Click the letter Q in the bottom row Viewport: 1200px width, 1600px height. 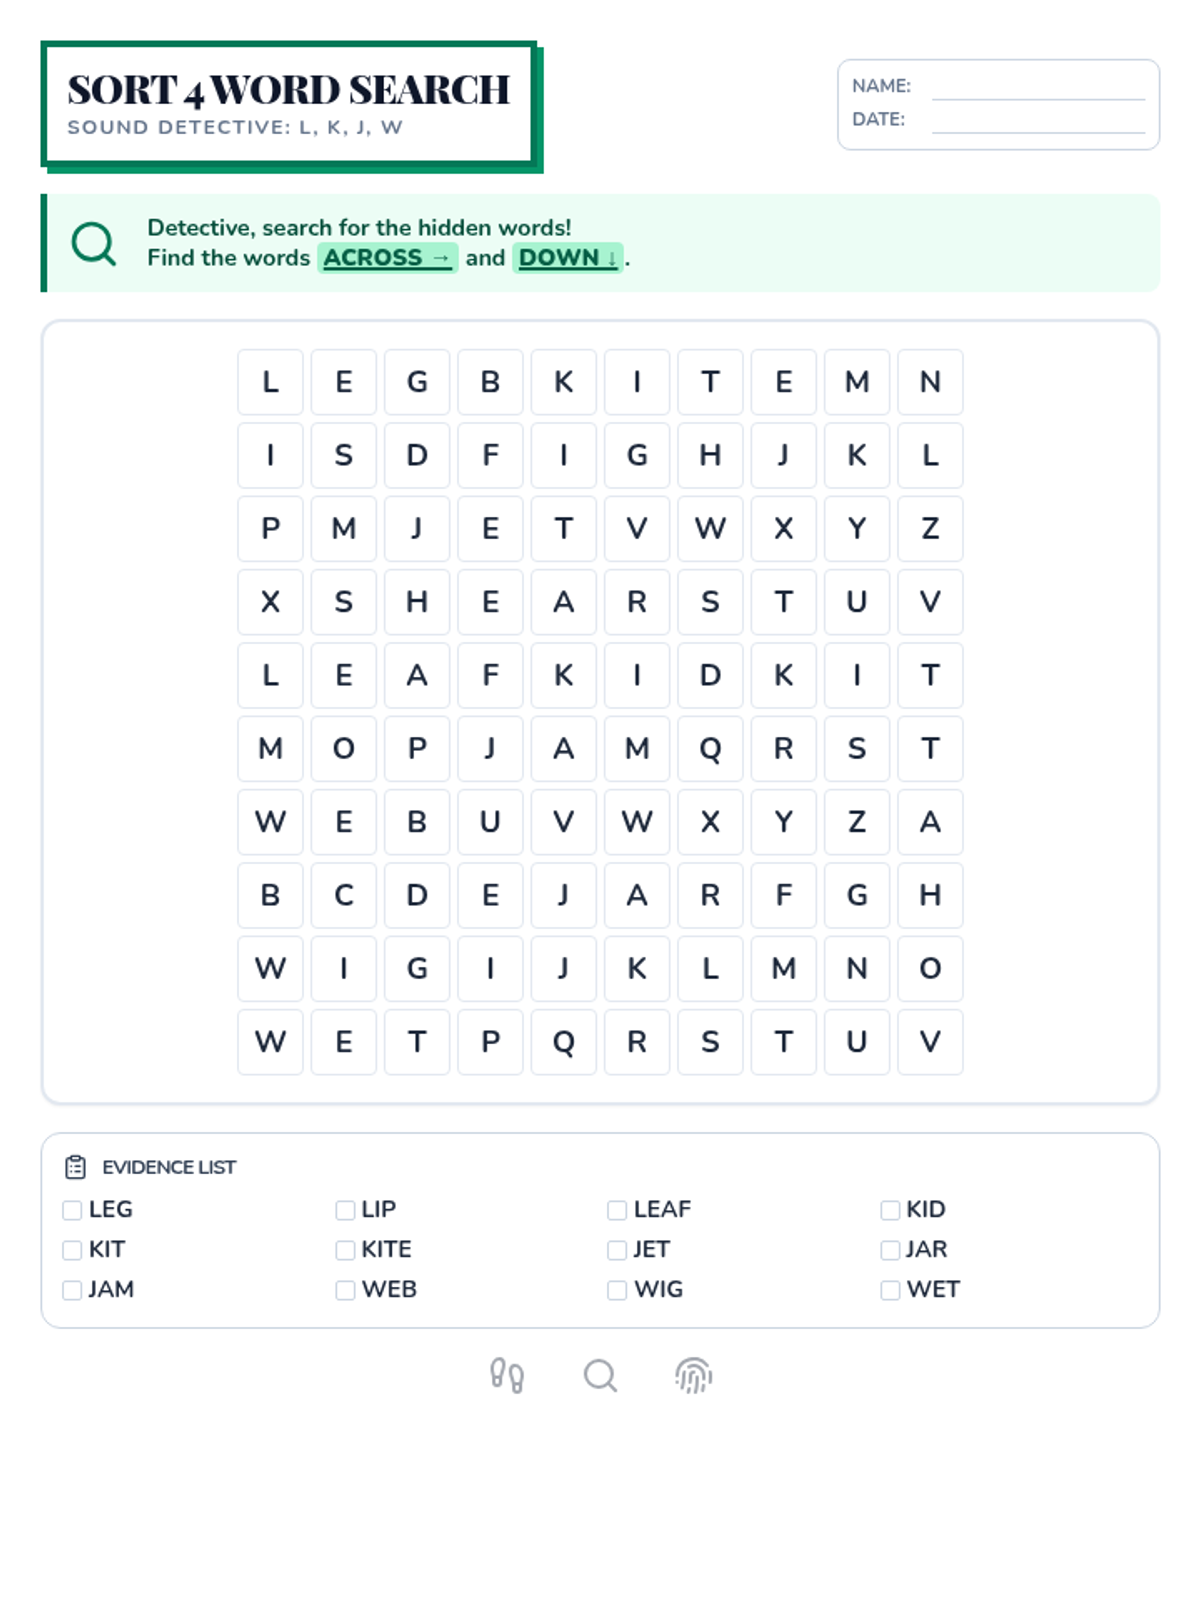pyautogui.click(x=564, y=1042)
